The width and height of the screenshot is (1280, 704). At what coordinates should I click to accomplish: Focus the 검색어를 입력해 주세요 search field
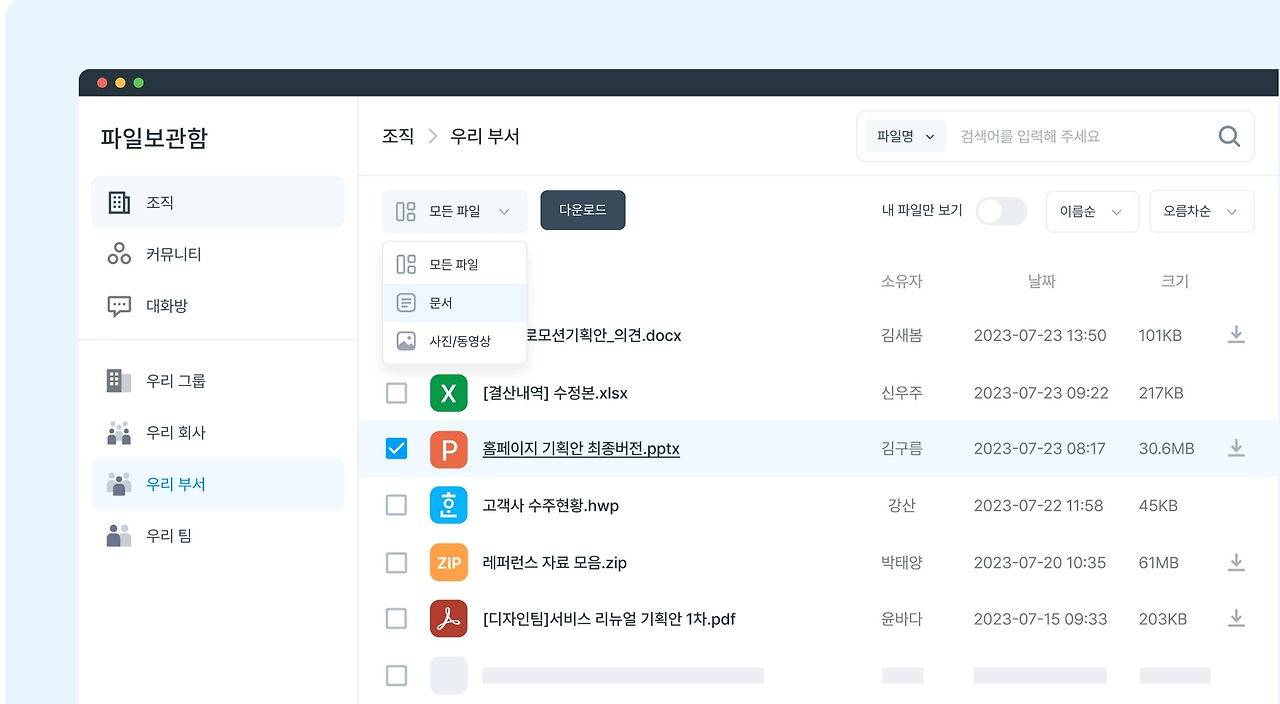tap(1080, 136)
